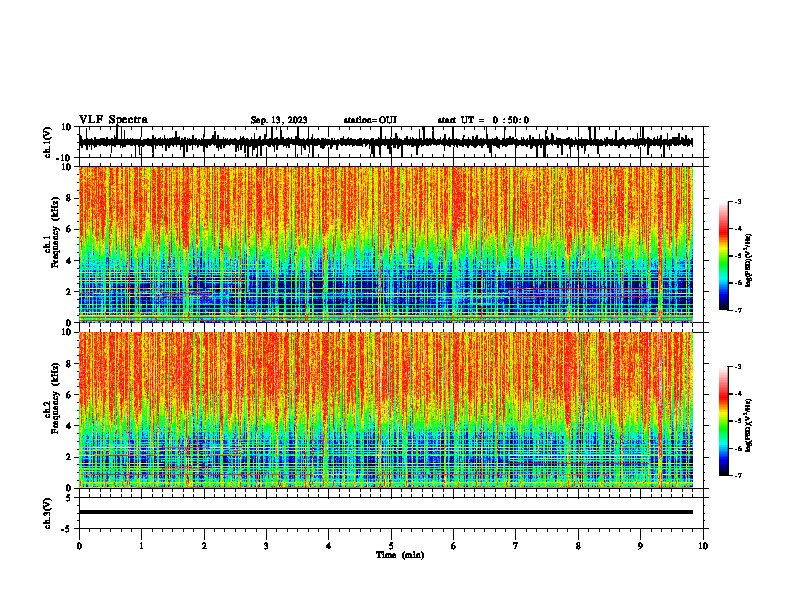Click the "Time (min)" x-axis label
This screenshot has height=612, width=792.
click(400, 555)
